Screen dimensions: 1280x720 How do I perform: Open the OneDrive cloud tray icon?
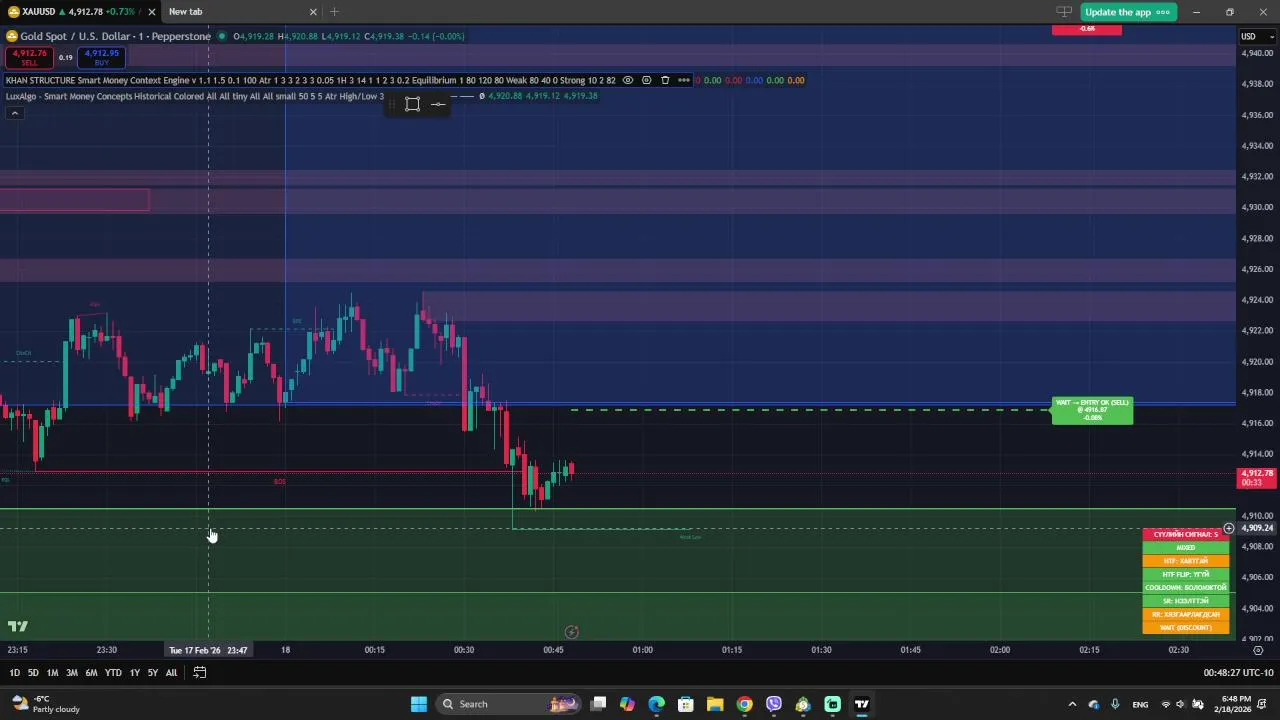(x=1093, y=704)
